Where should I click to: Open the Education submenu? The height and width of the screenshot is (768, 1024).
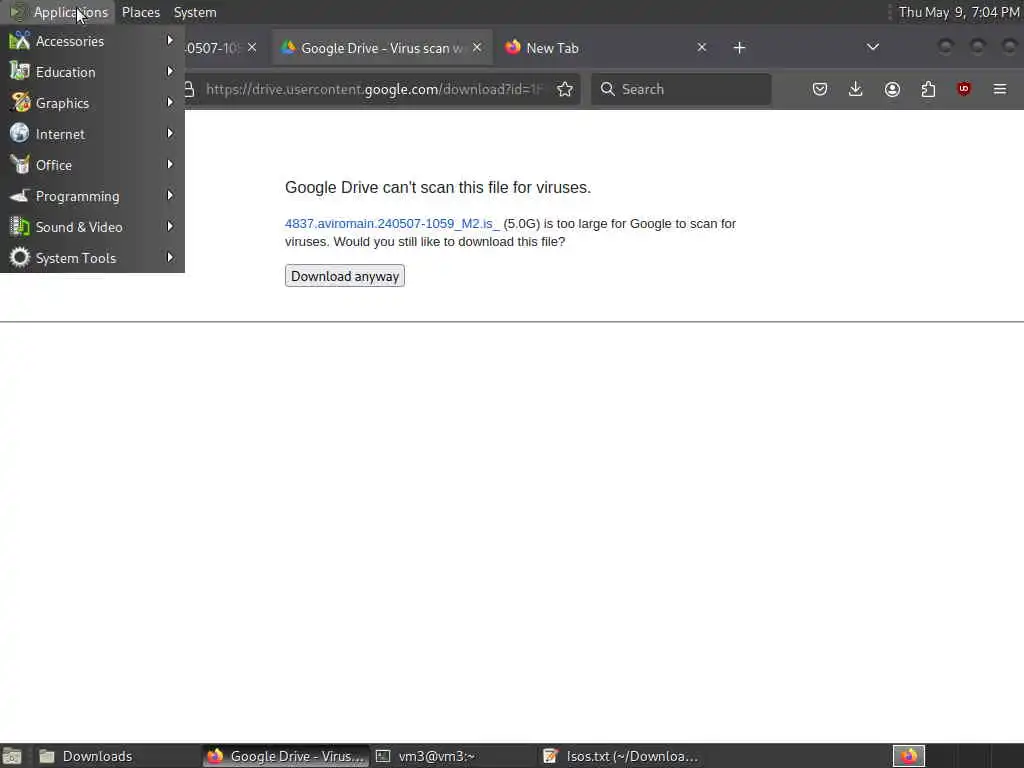pyautogui.click(x=92, y=72)
